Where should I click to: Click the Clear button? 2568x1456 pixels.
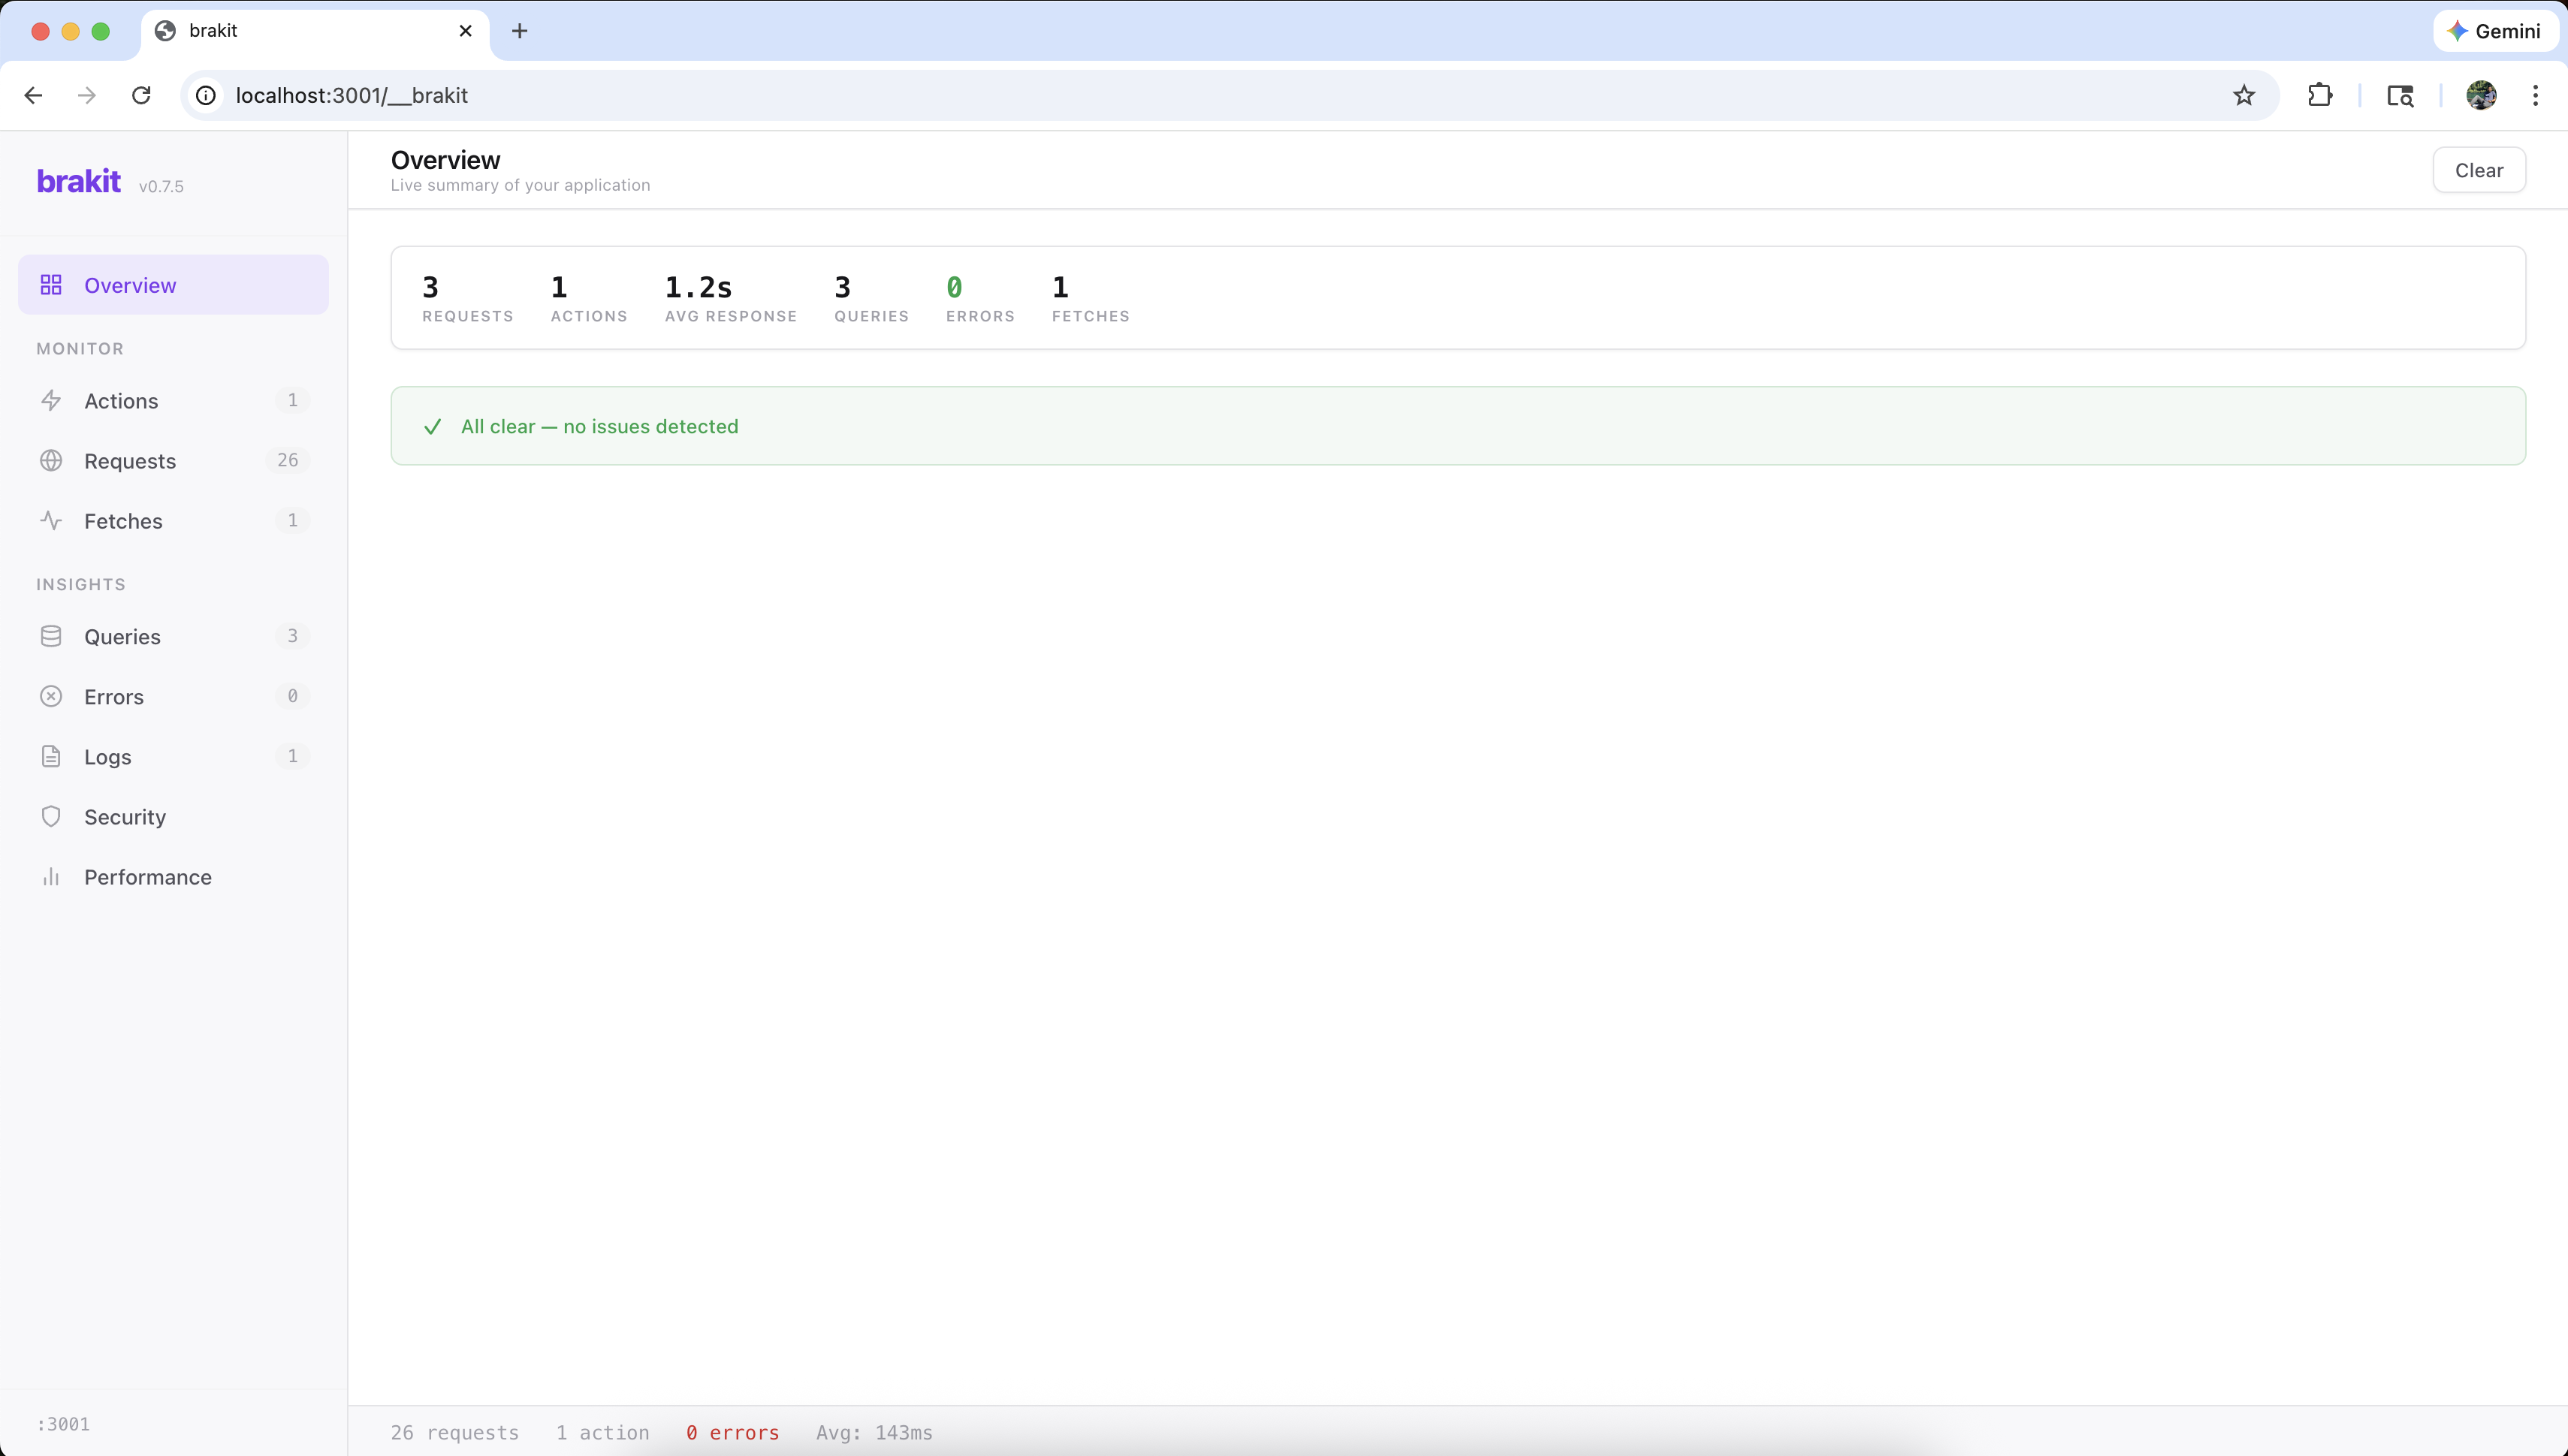2480,170
